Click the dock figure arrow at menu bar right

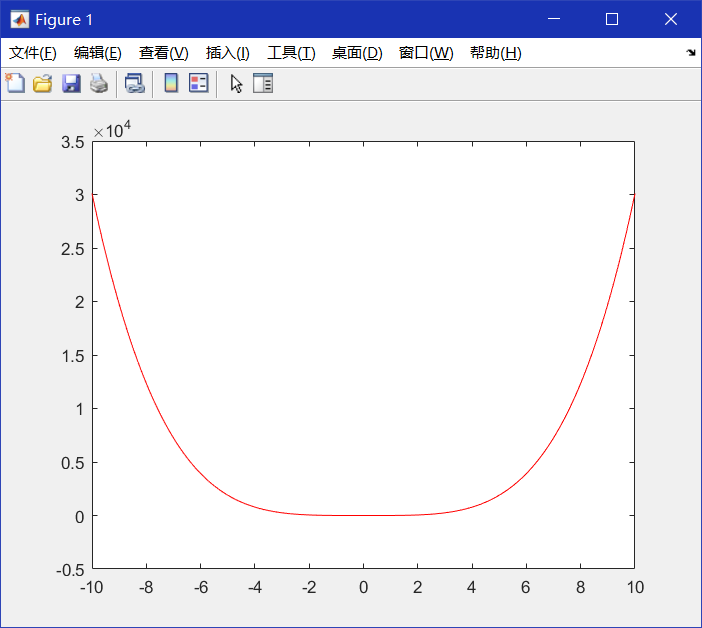click(691, 53)
